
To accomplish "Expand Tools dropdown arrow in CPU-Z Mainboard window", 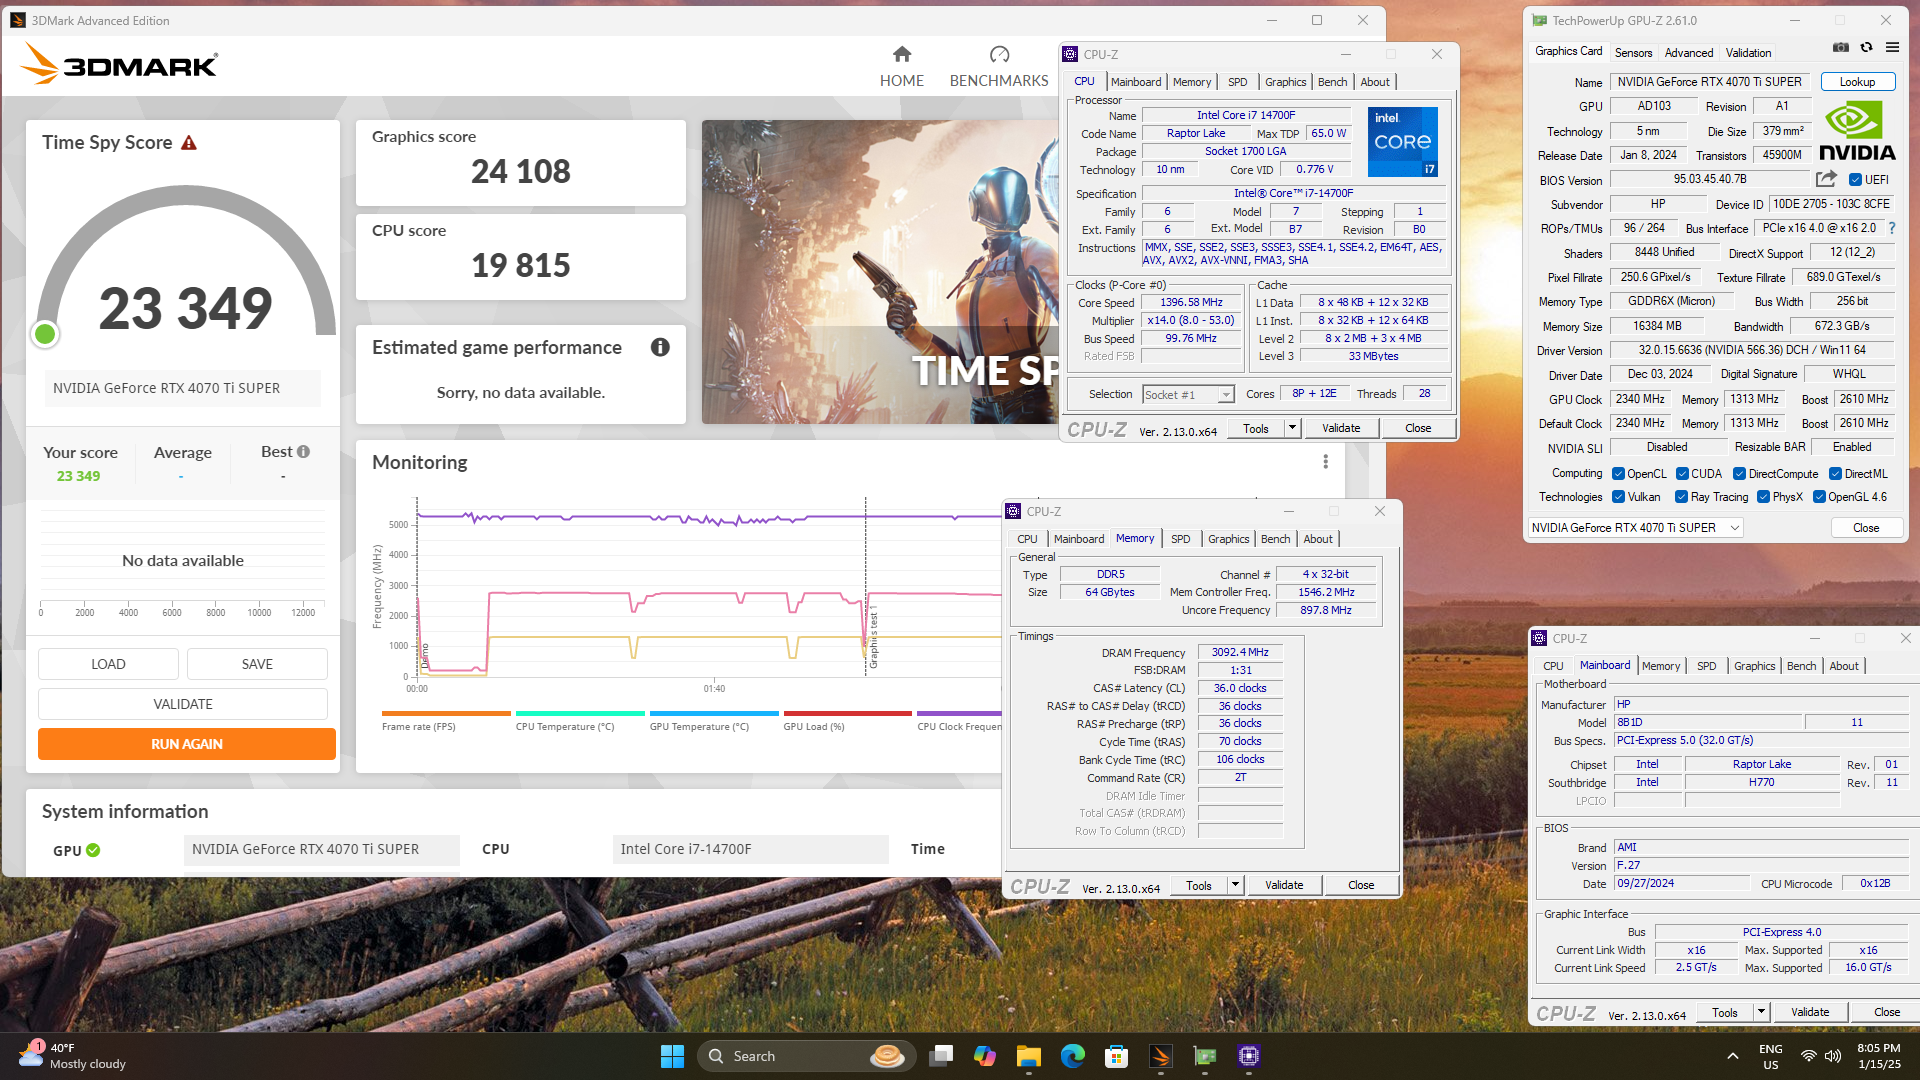I will 1761,1012.
